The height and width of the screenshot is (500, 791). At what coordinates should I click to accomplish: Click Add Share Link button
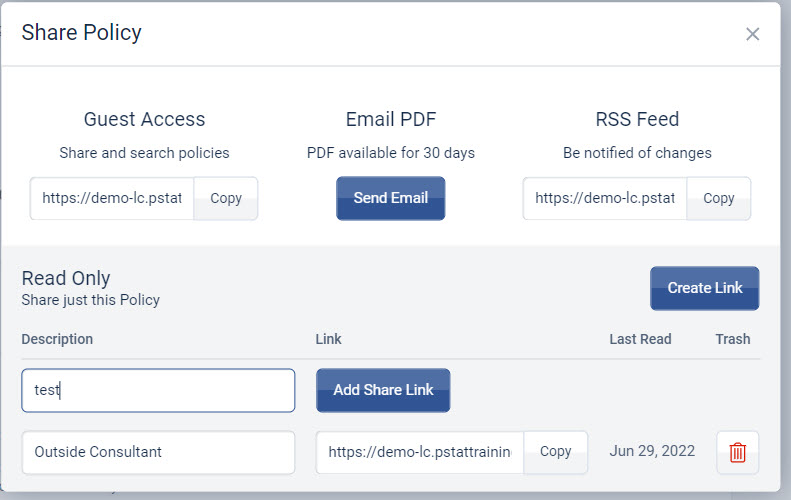tap(383, 390)
